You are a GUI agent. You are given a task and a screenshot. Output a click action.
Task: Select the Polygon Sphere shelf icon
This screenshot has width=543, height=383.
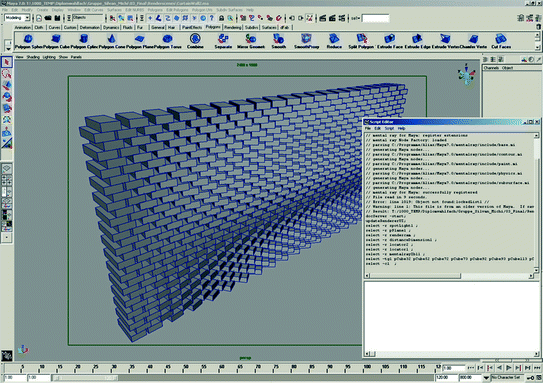coord(28,39)
